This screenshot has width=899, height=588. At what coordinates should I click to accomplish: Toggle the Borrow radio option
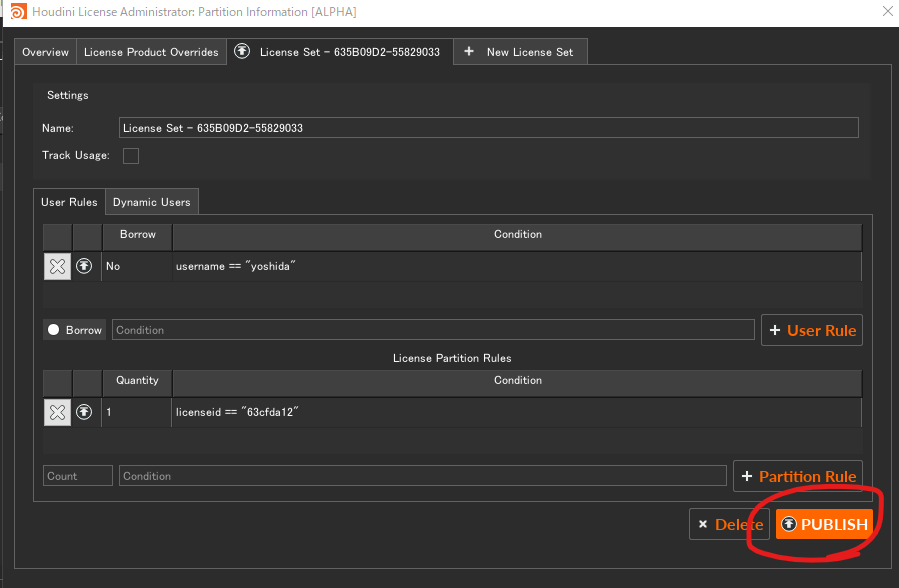54,330
